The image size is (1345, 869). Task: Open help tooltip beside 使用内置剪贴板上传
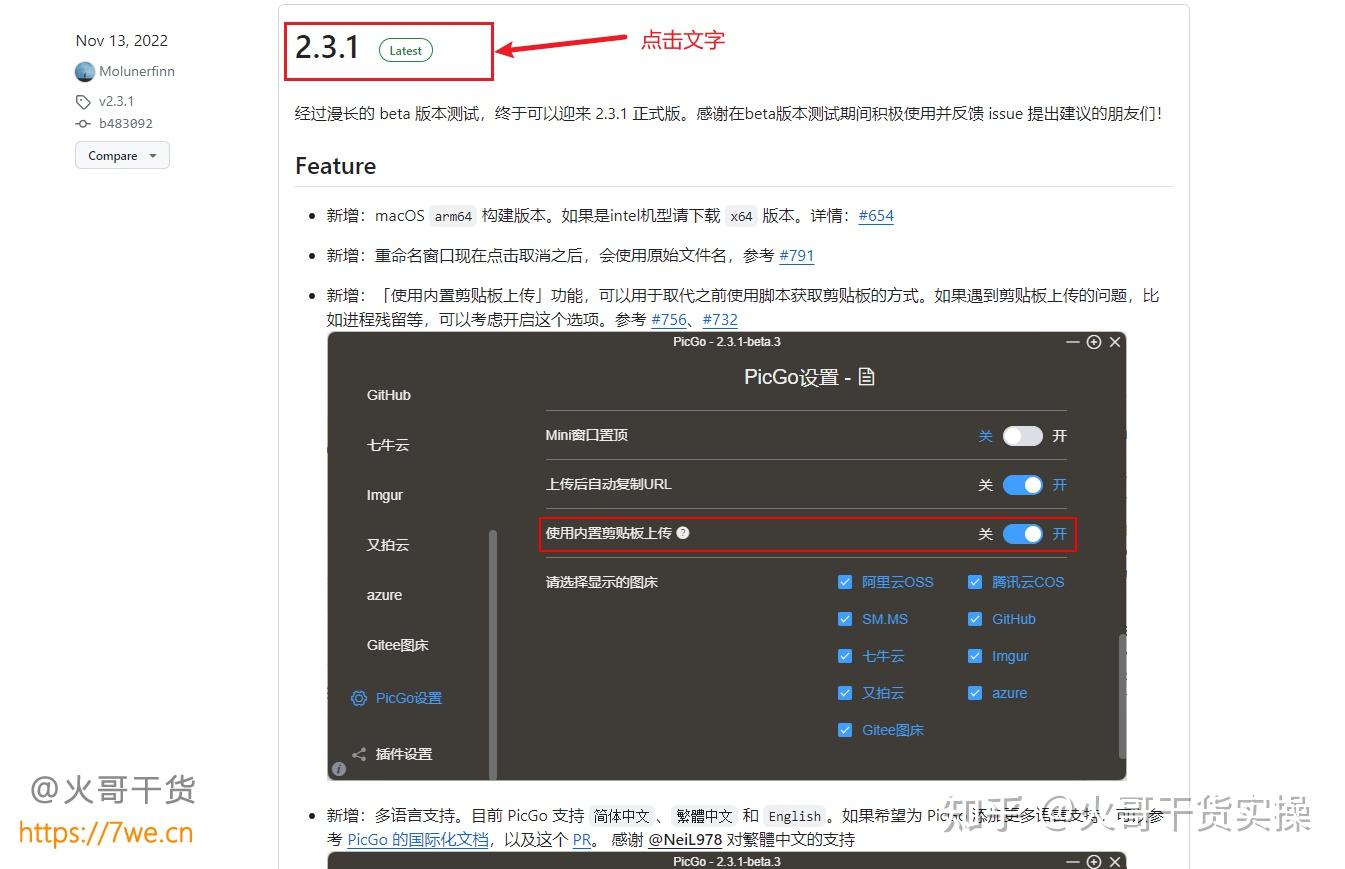pyautogui.click(x=682, y=533)
